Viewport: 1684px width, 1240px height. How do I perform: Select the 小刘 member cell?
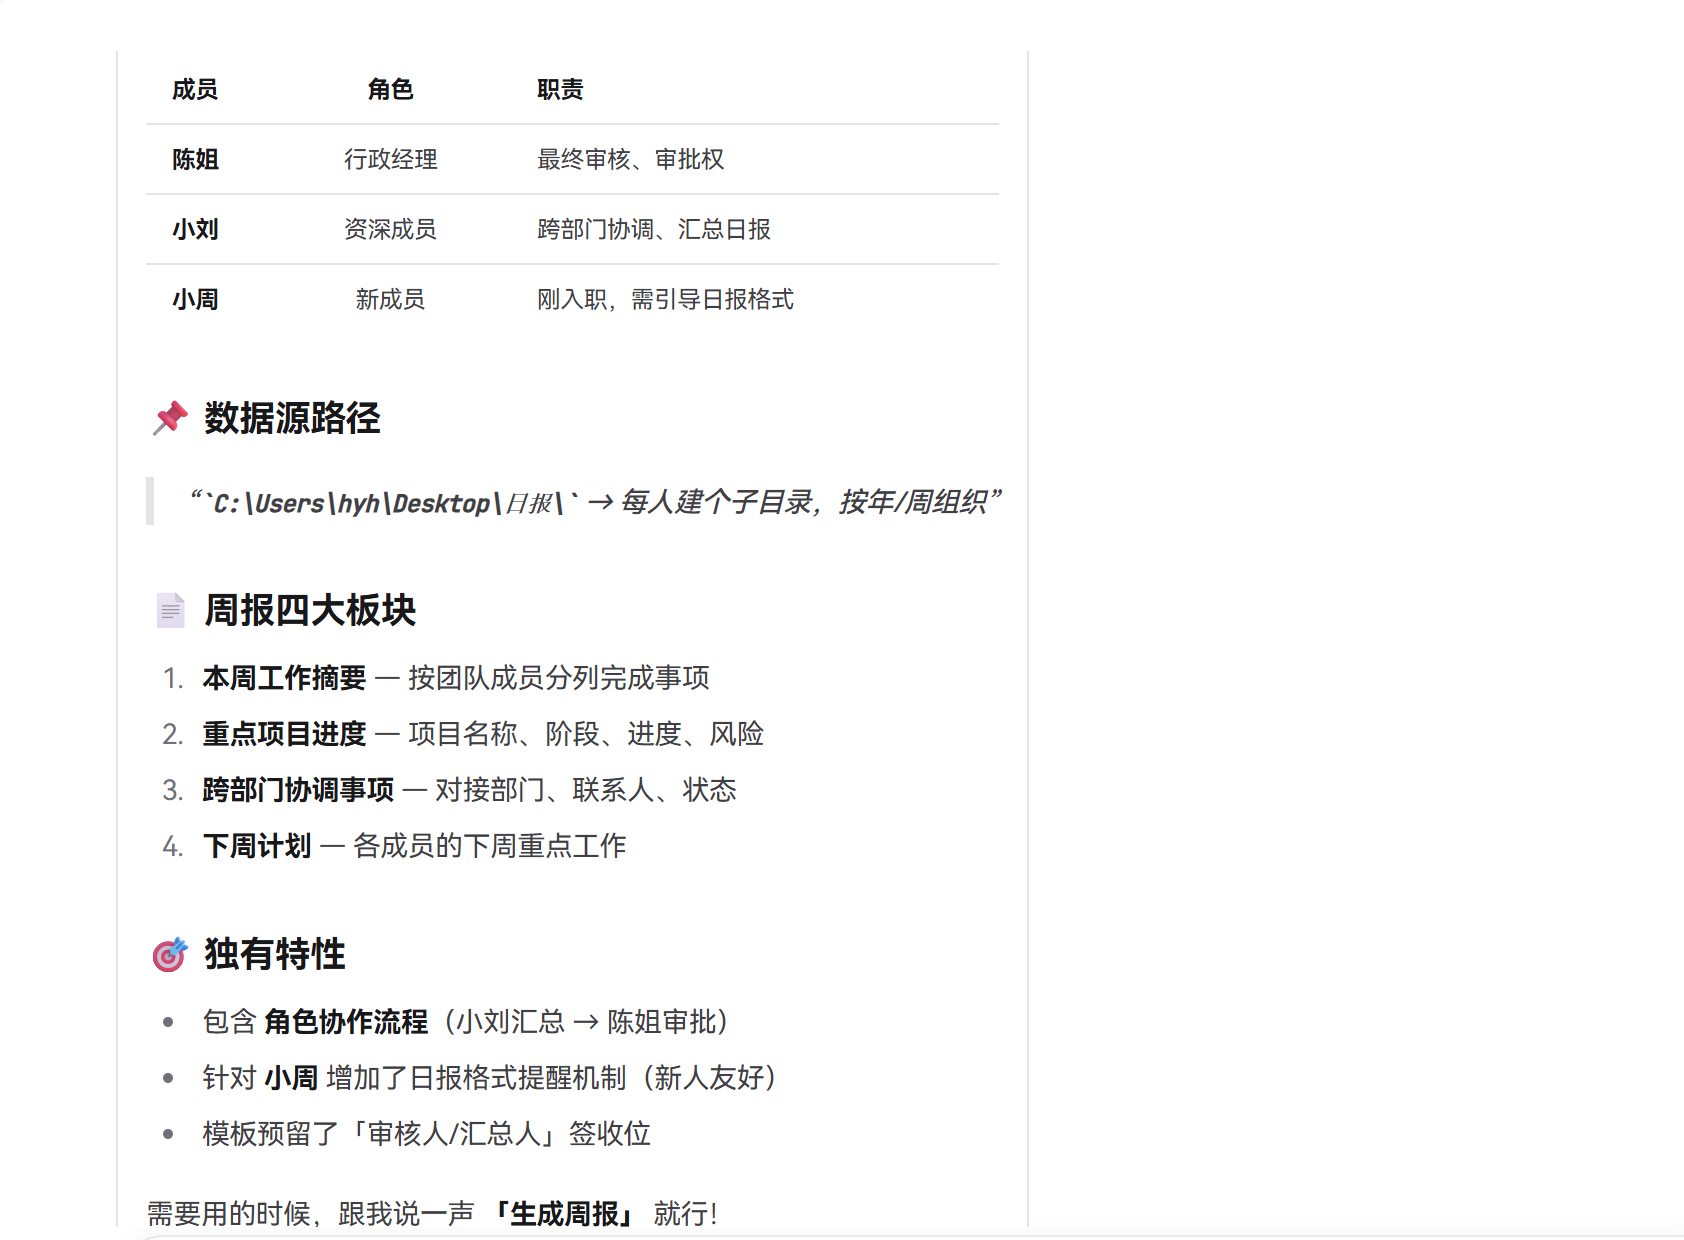[x=195, y=230]
